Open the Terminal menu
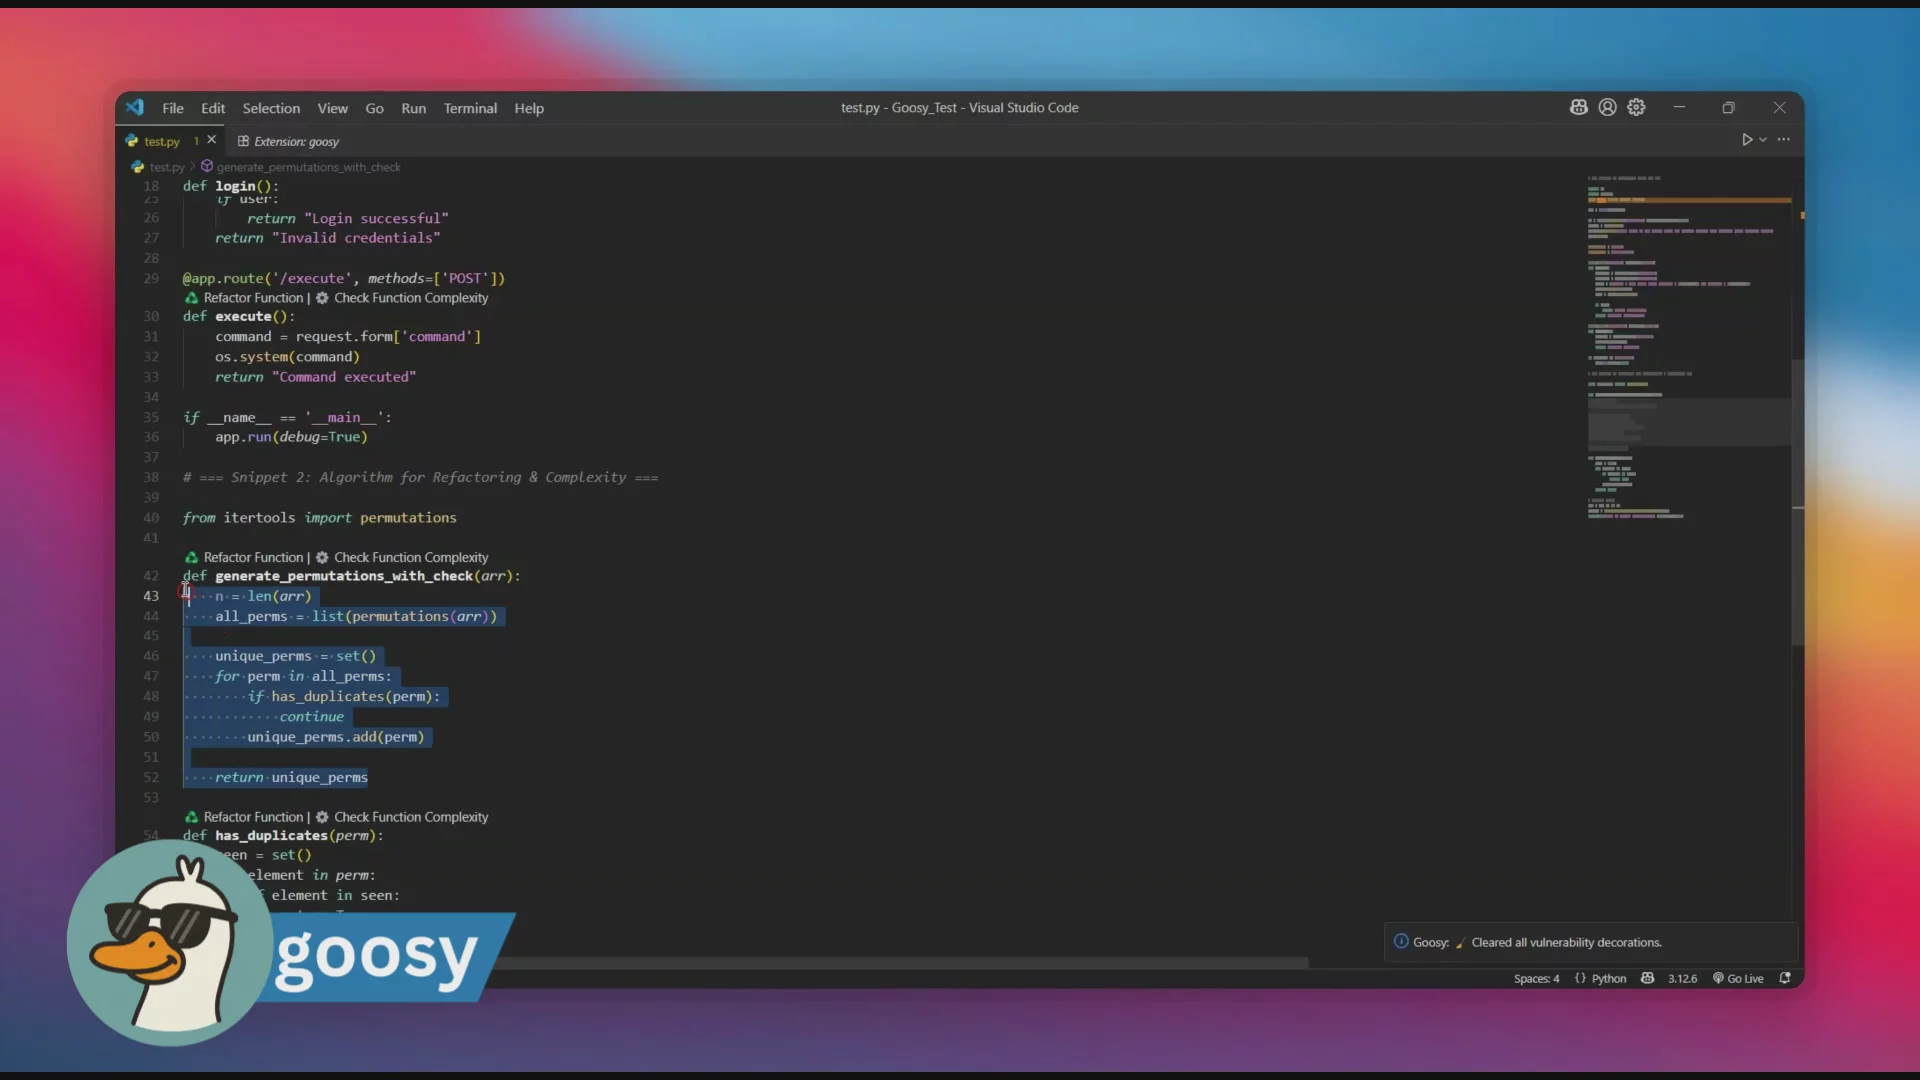Screen dimensions: 1920x1080 pos(470,108)
